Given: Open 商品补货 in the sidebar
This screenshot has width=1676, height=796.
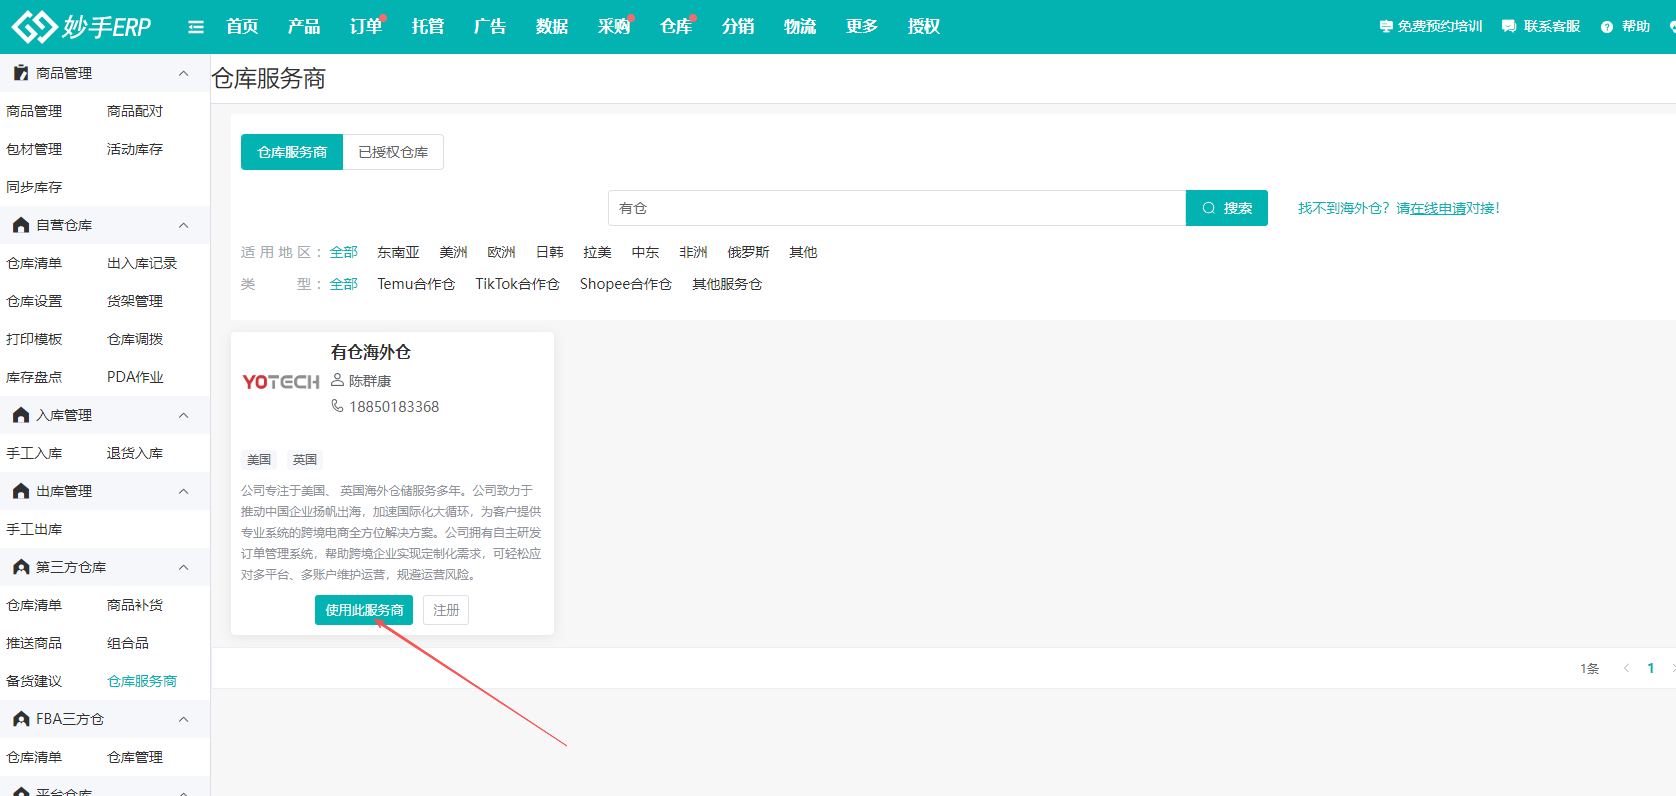Looking at the screenshot, I should (x=135, y=605).
